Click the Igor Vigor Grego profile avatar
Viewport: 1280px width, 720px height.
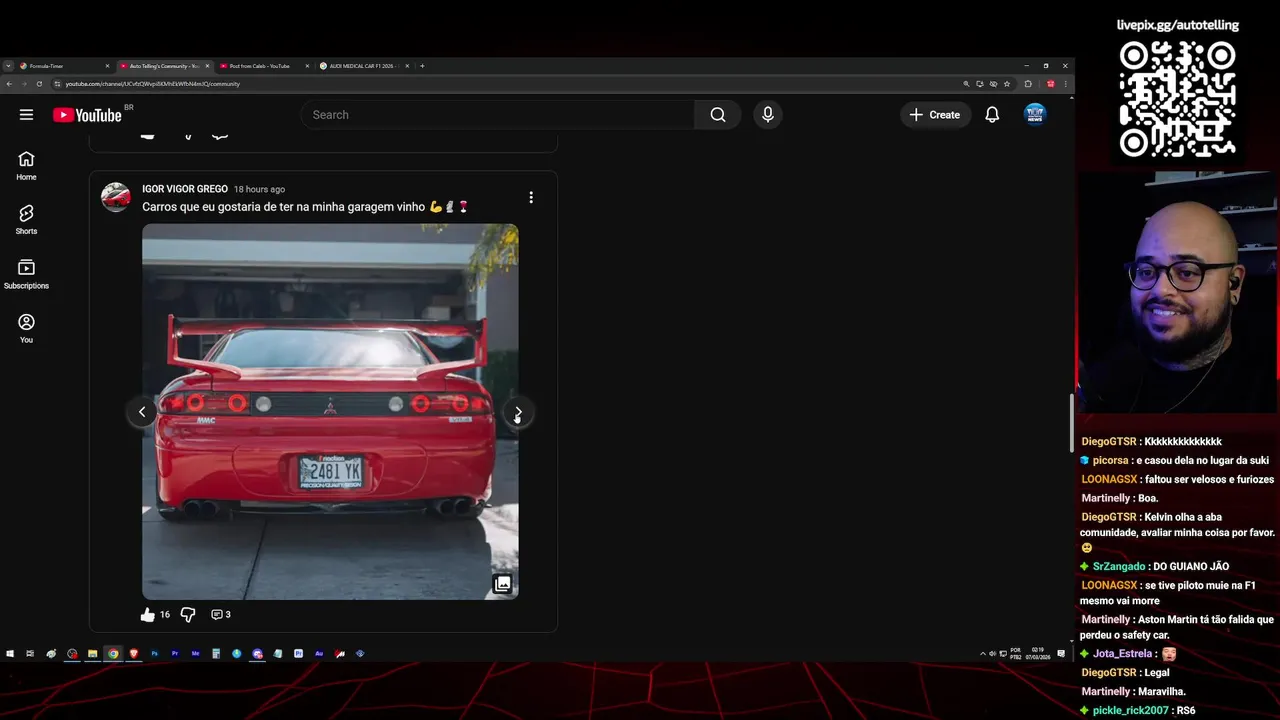pos(116,197)
